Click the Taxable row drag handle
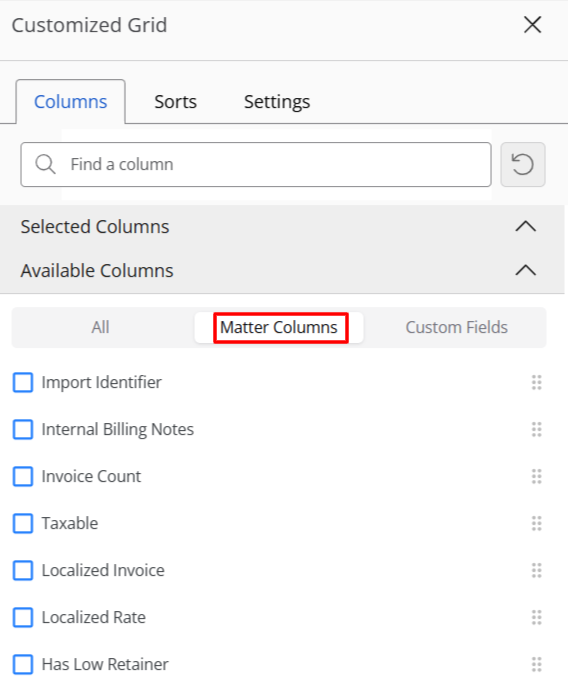Viewport: 568px width, 689px height. point(536,523)
